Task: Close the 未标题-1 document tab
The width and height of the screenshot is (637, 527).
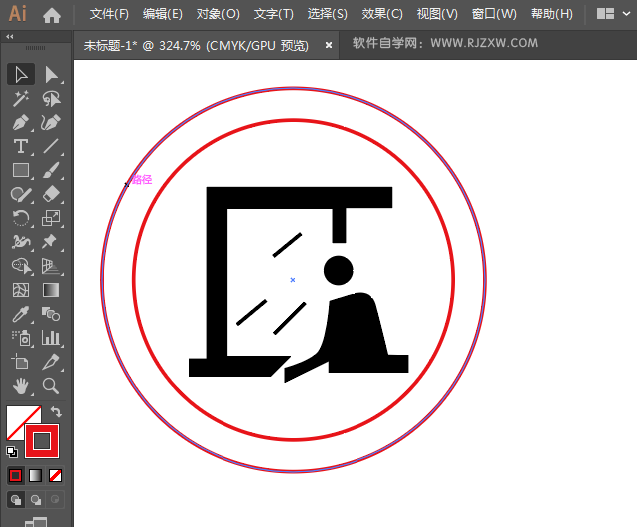Action: [x=328, y=45]
